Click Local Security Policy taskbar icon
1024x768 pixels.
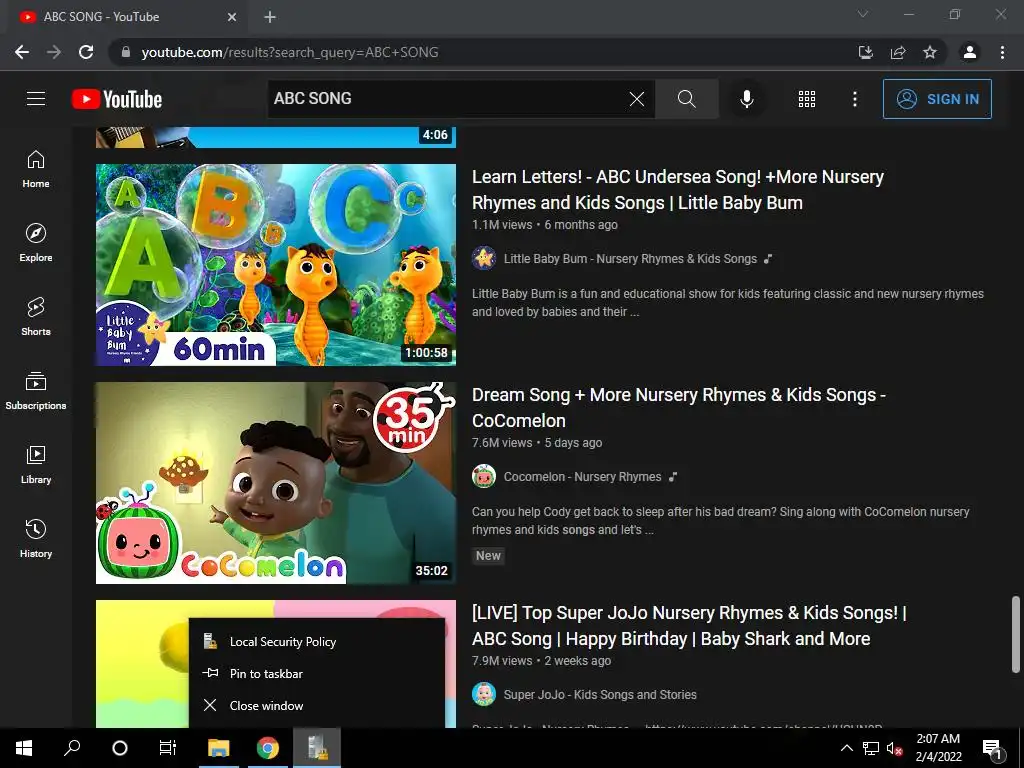click(x=317, y=748)
